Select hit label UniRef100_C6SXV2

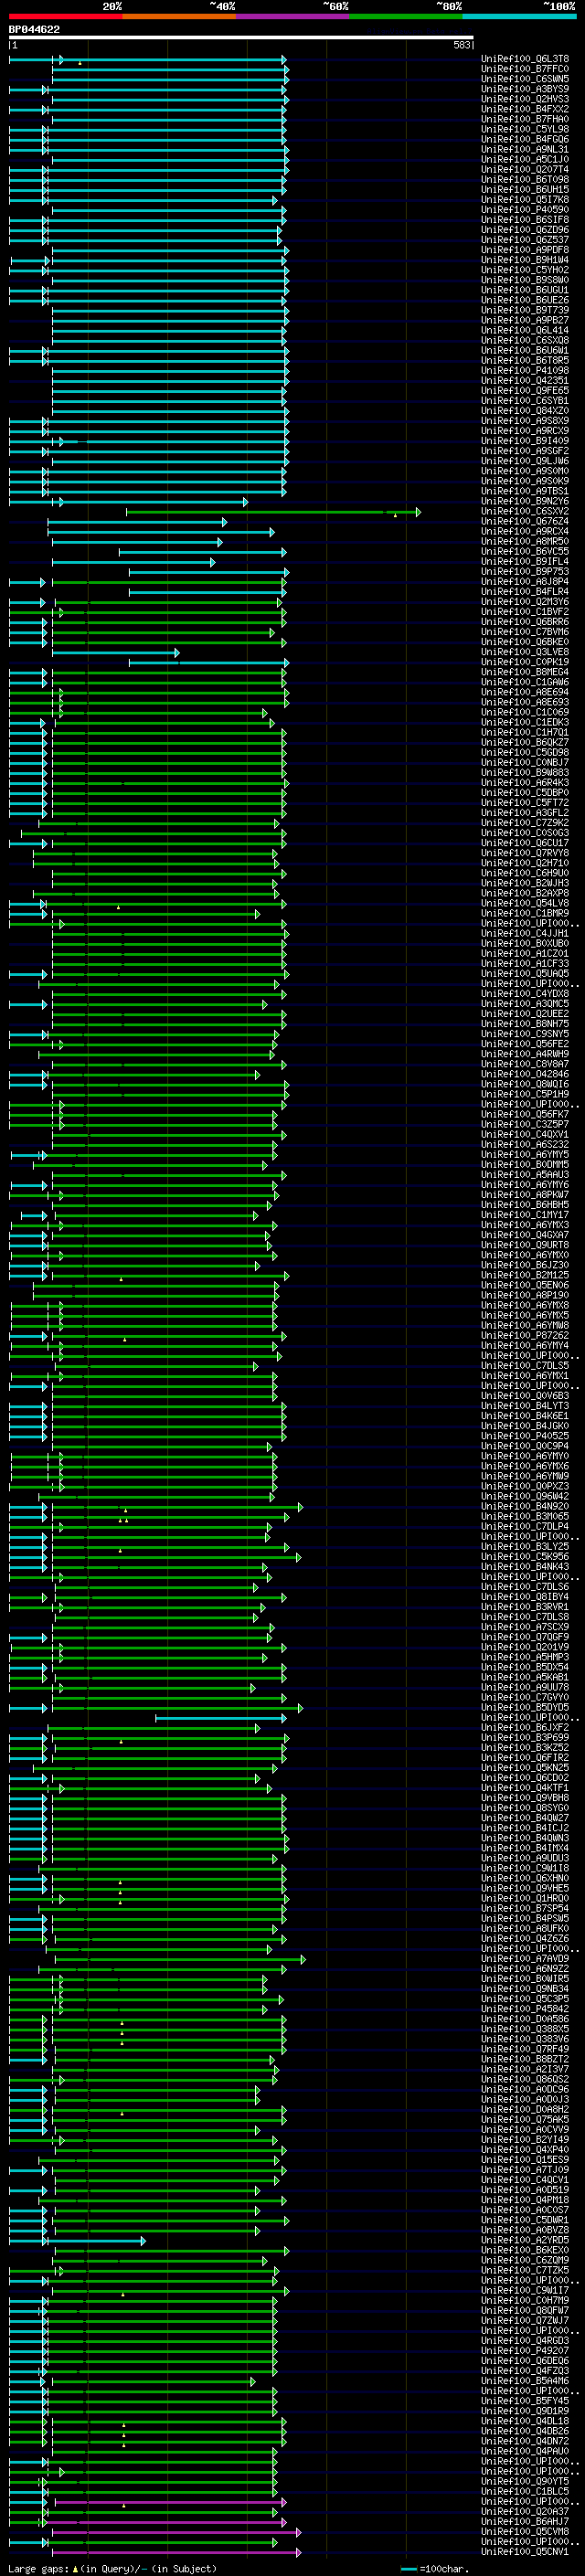pos(525,511)
